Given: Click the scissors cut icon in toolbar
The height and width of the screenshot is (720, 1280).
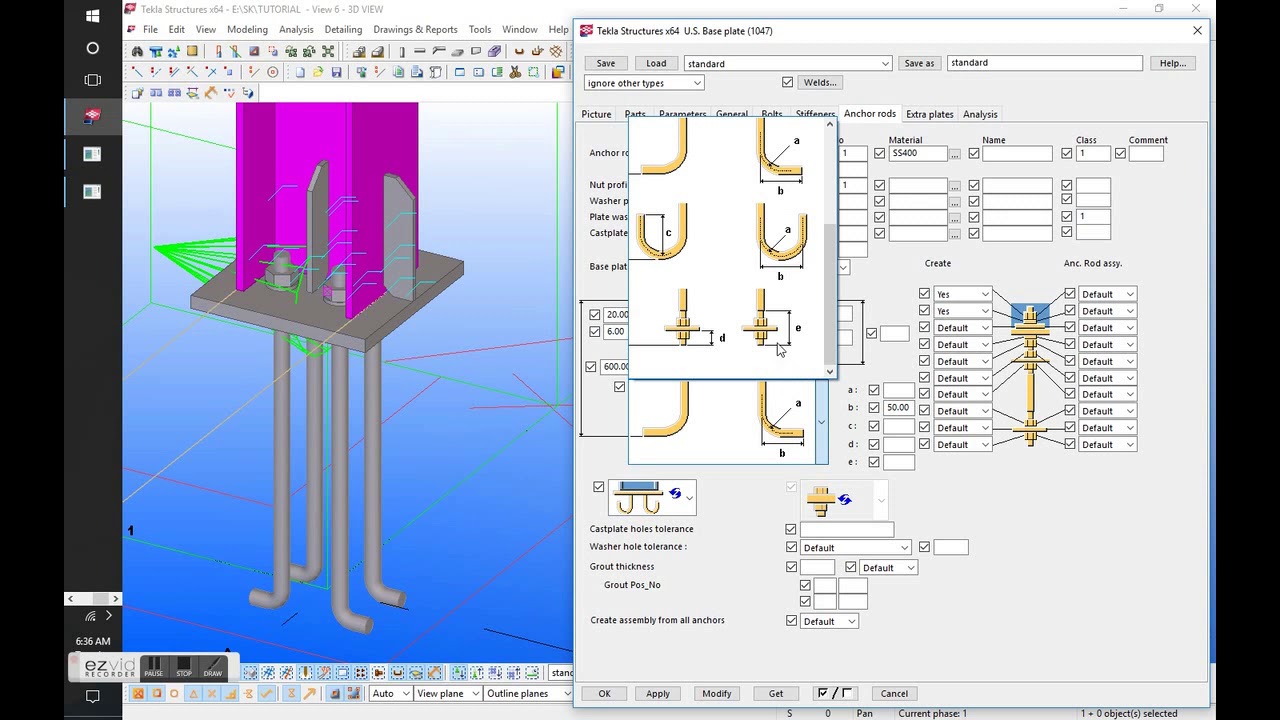Looking at the screenshot, I should pyautogui.click(x=514, y=72).
